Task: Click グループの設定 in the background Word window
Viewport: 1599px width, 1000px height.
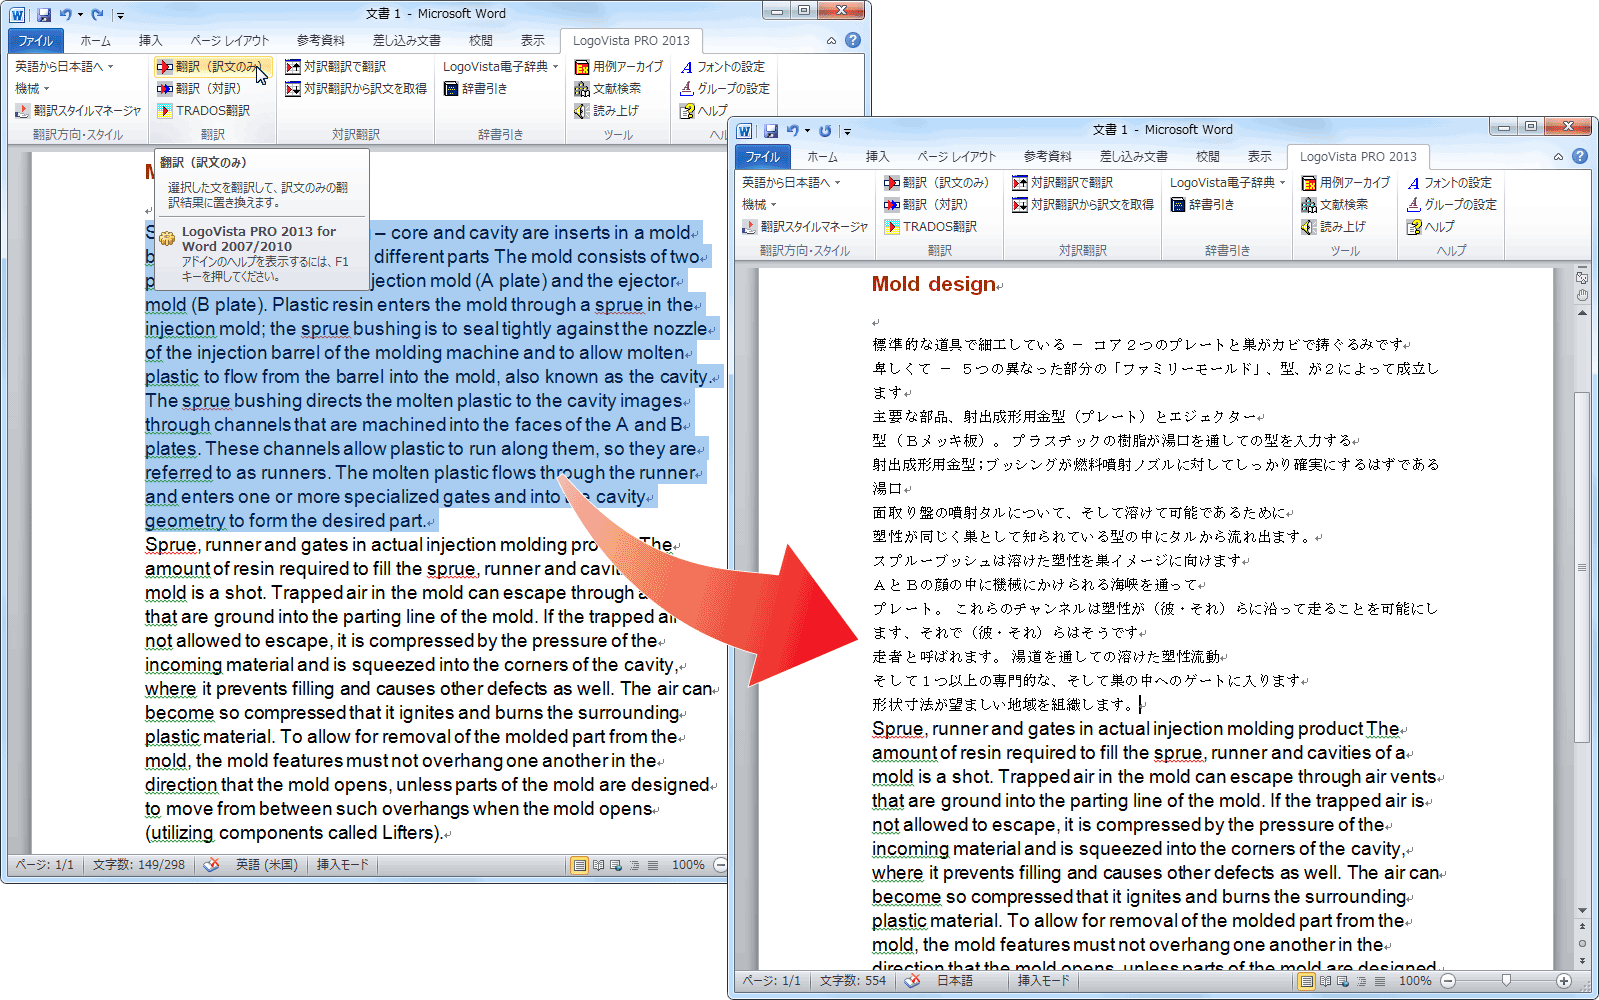Action: click(x=724, y=89)
